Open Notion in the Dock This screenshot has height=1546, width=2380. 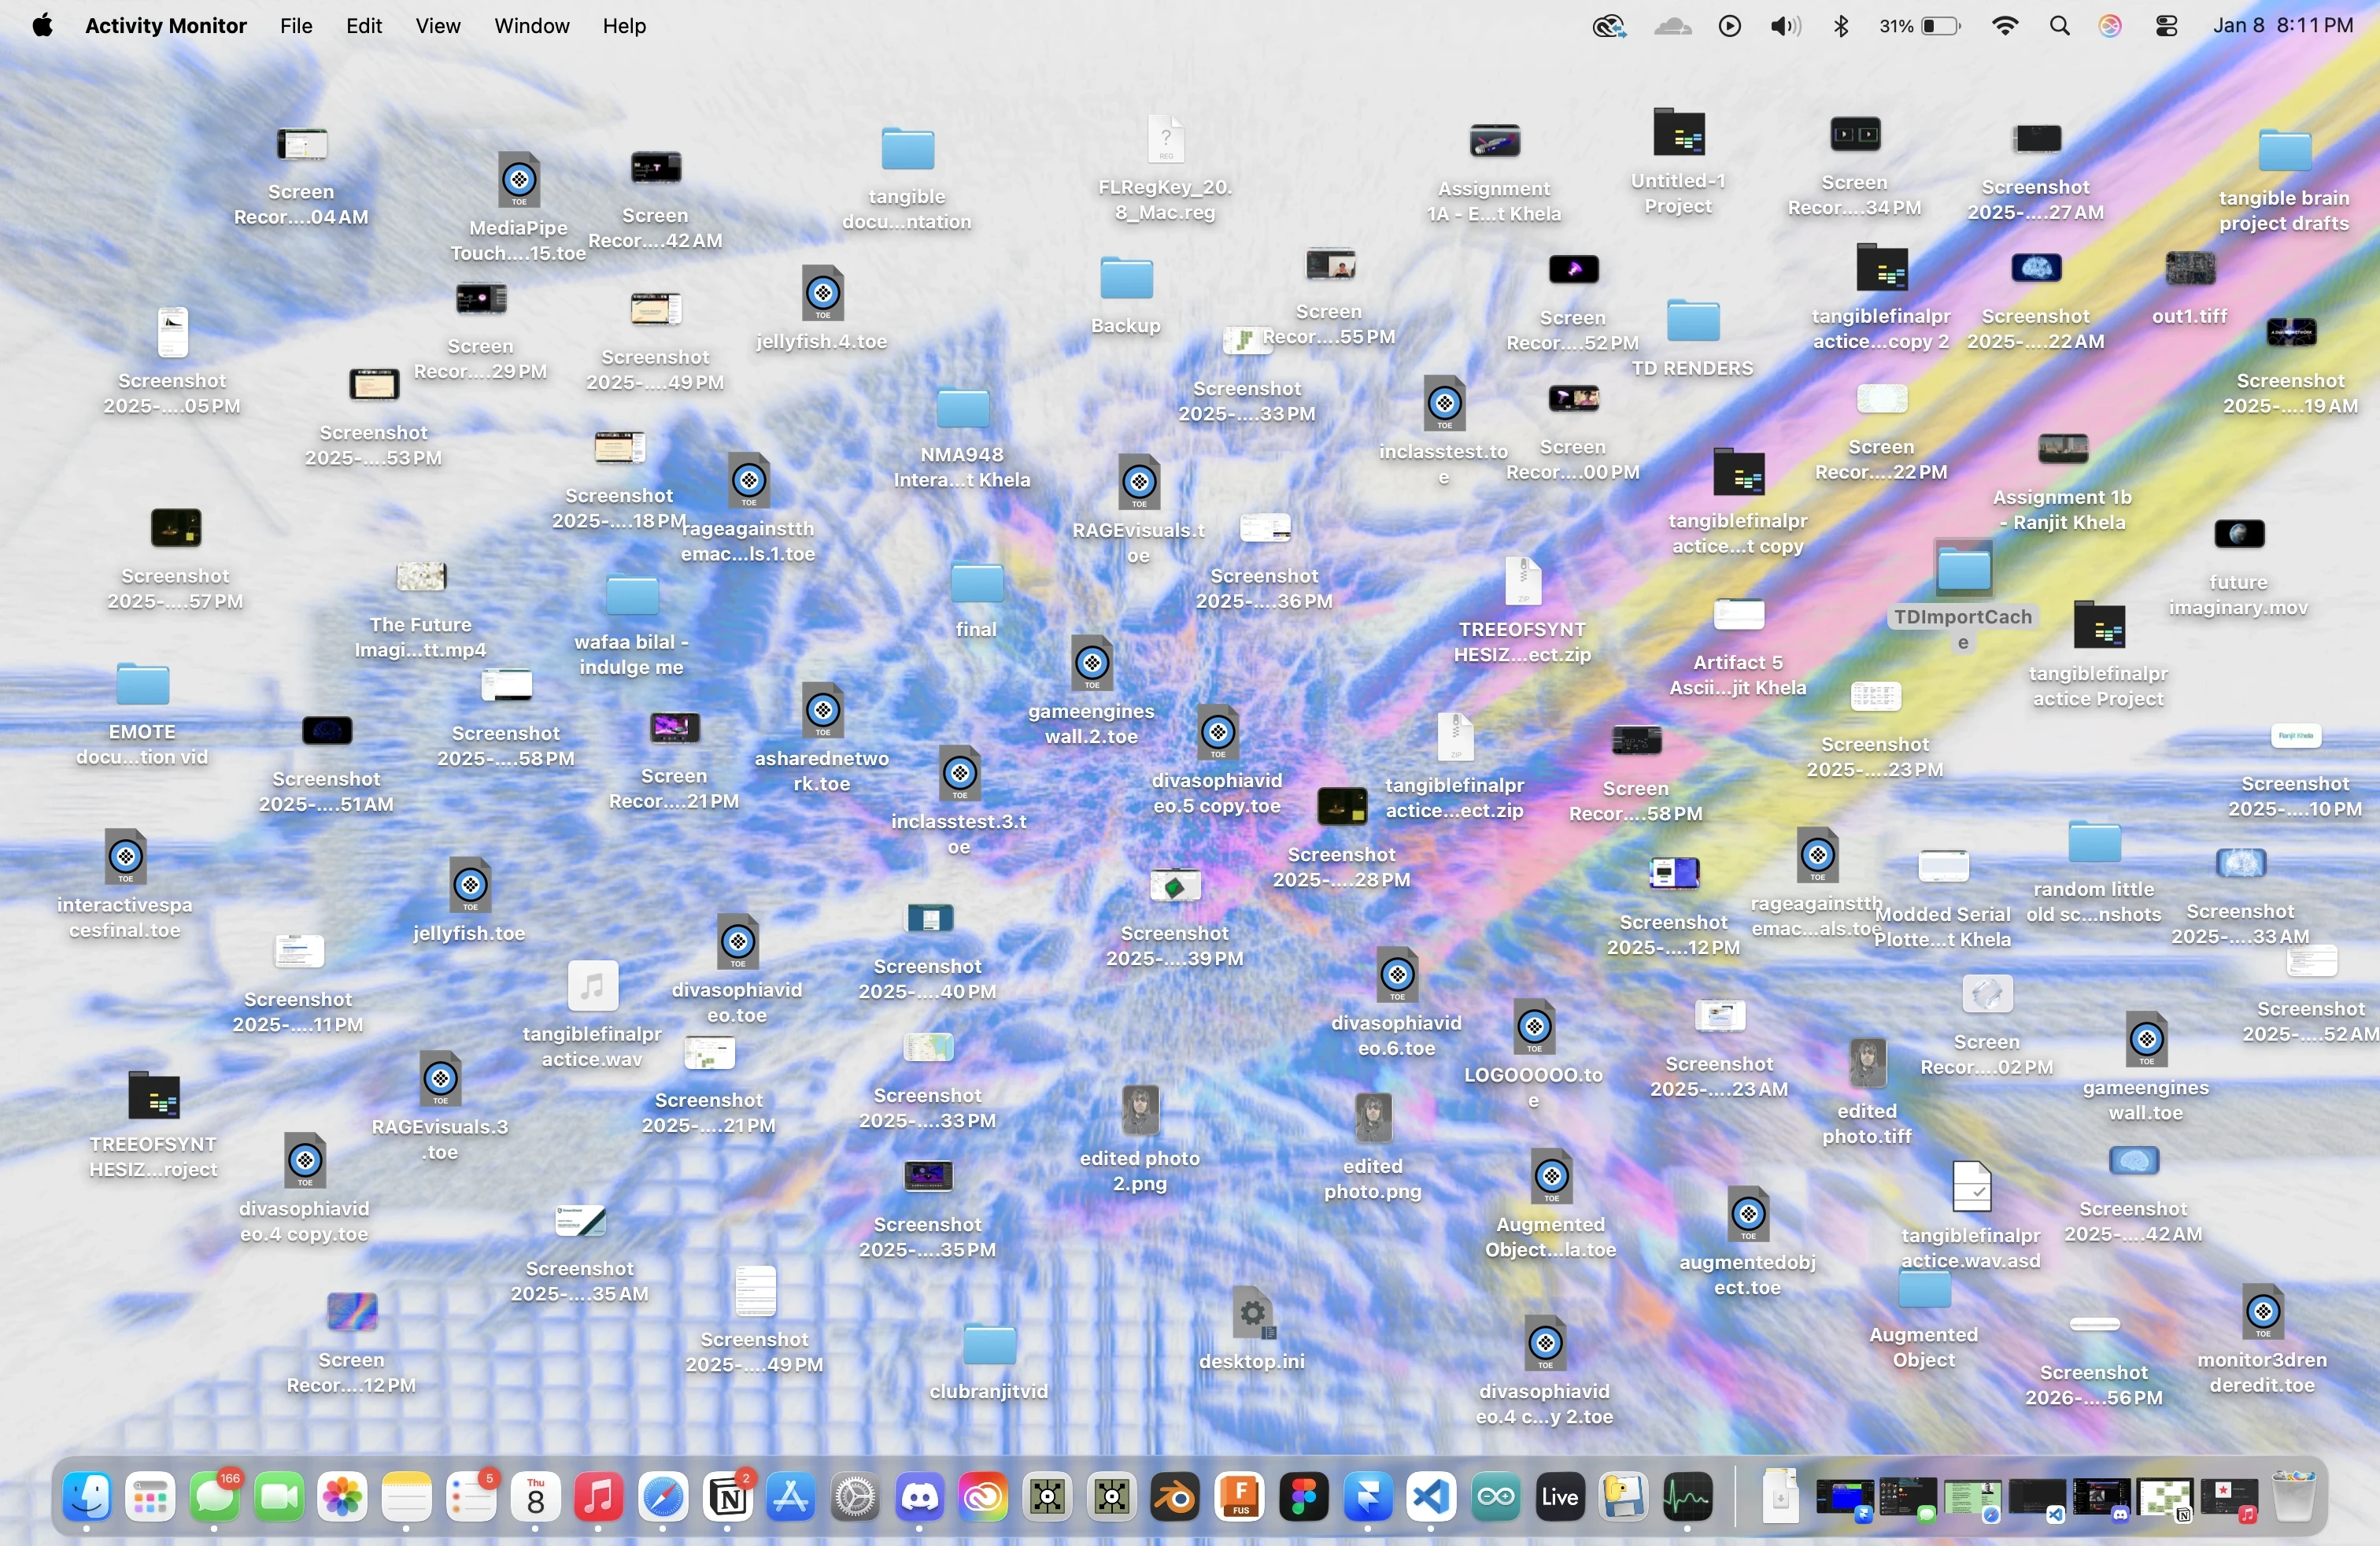[728, 1497]
